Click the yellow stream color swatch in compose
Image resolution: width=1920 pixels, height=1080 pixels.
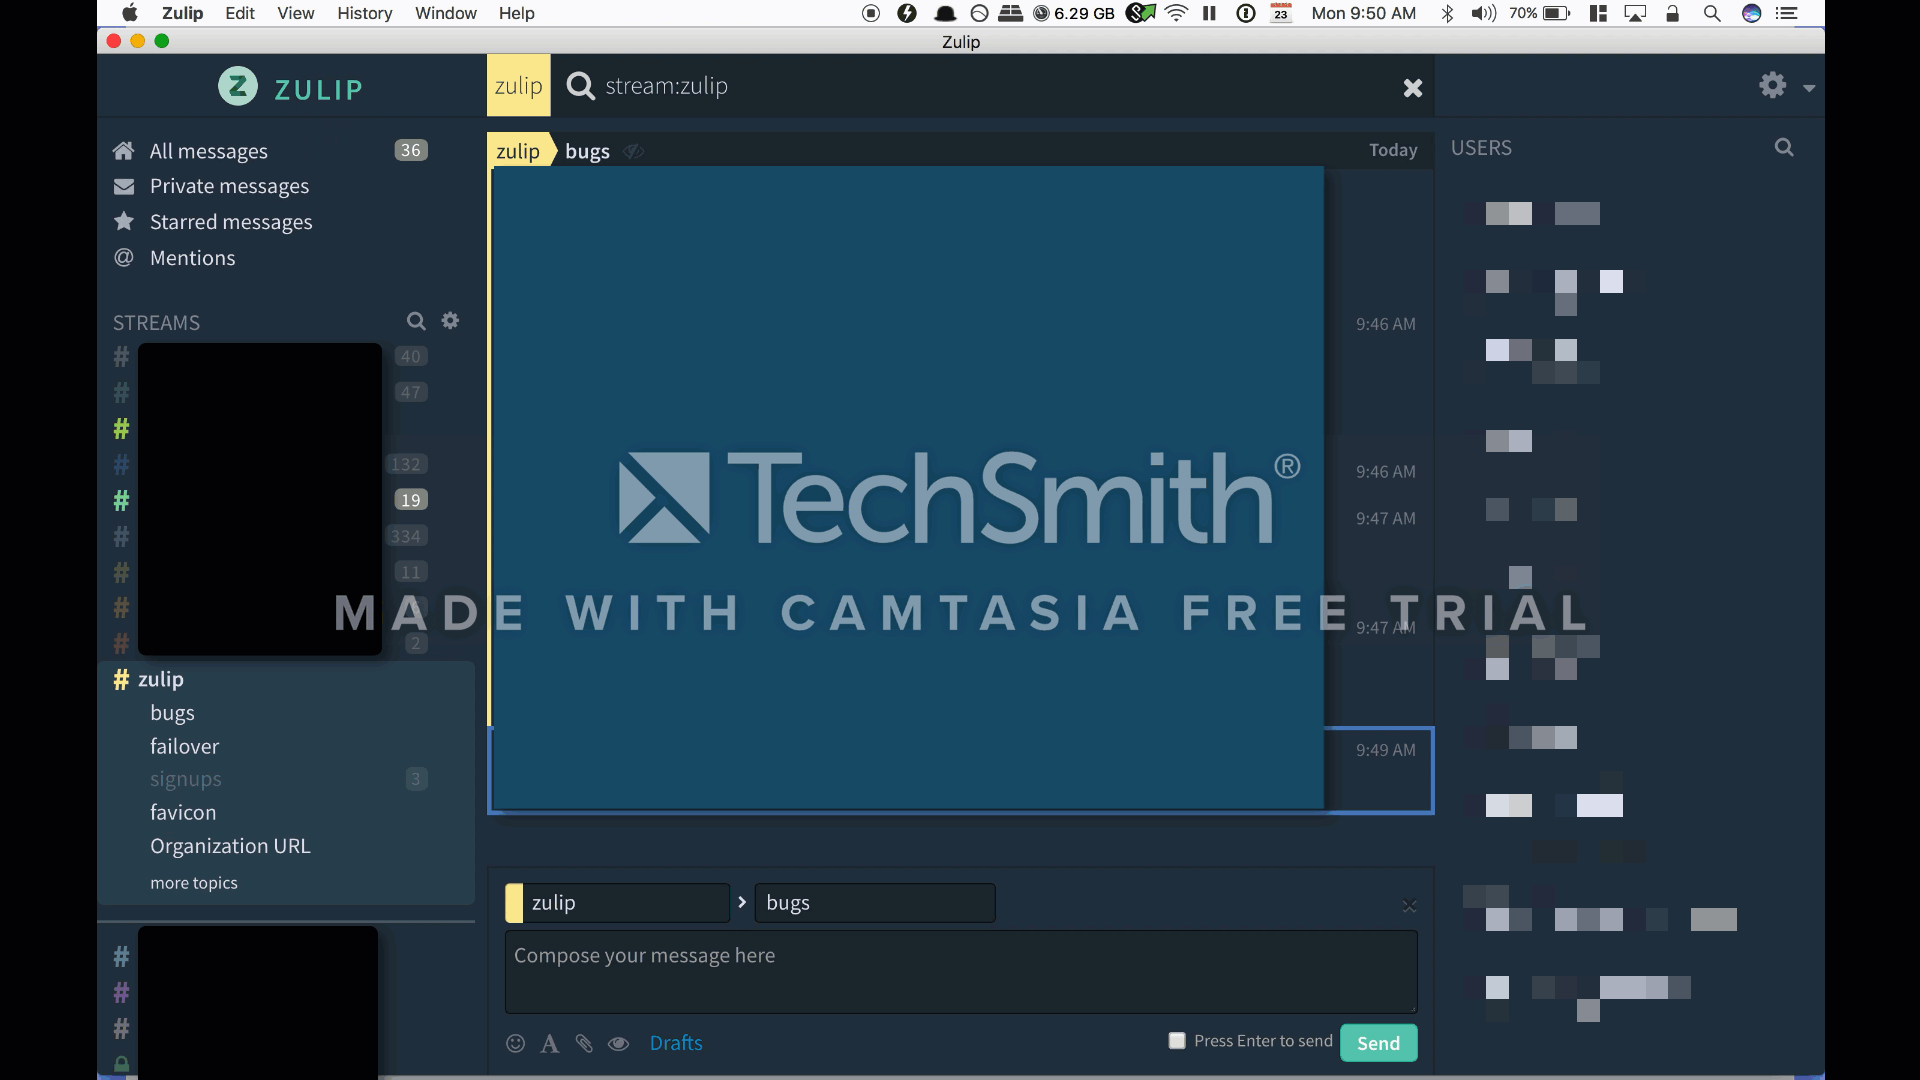pyautogui.click(x=514, y=903)
